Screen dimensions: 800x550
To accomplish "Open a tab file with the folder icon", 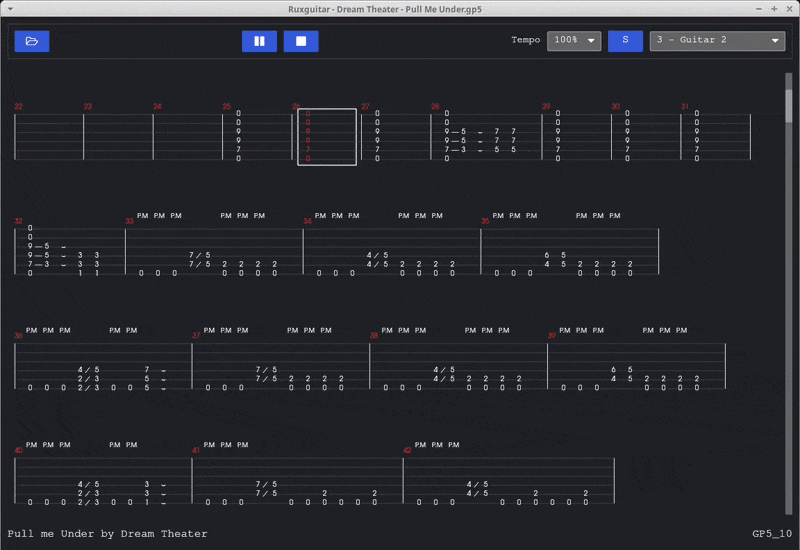I will click(x=32, y=41).
